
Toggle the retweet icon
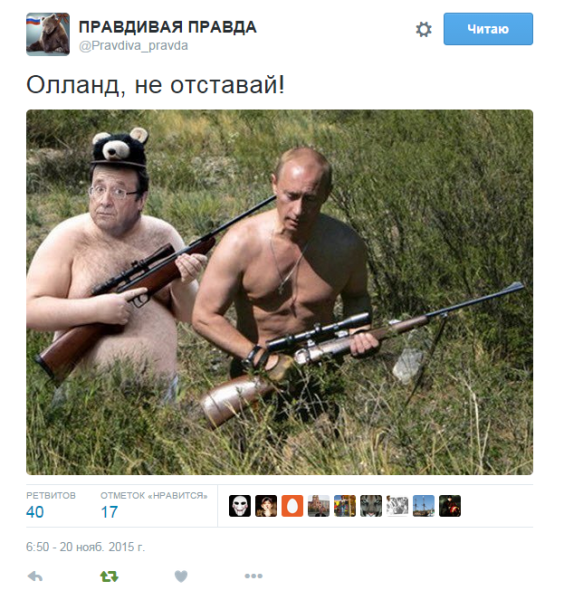click(x=109, y=576)
